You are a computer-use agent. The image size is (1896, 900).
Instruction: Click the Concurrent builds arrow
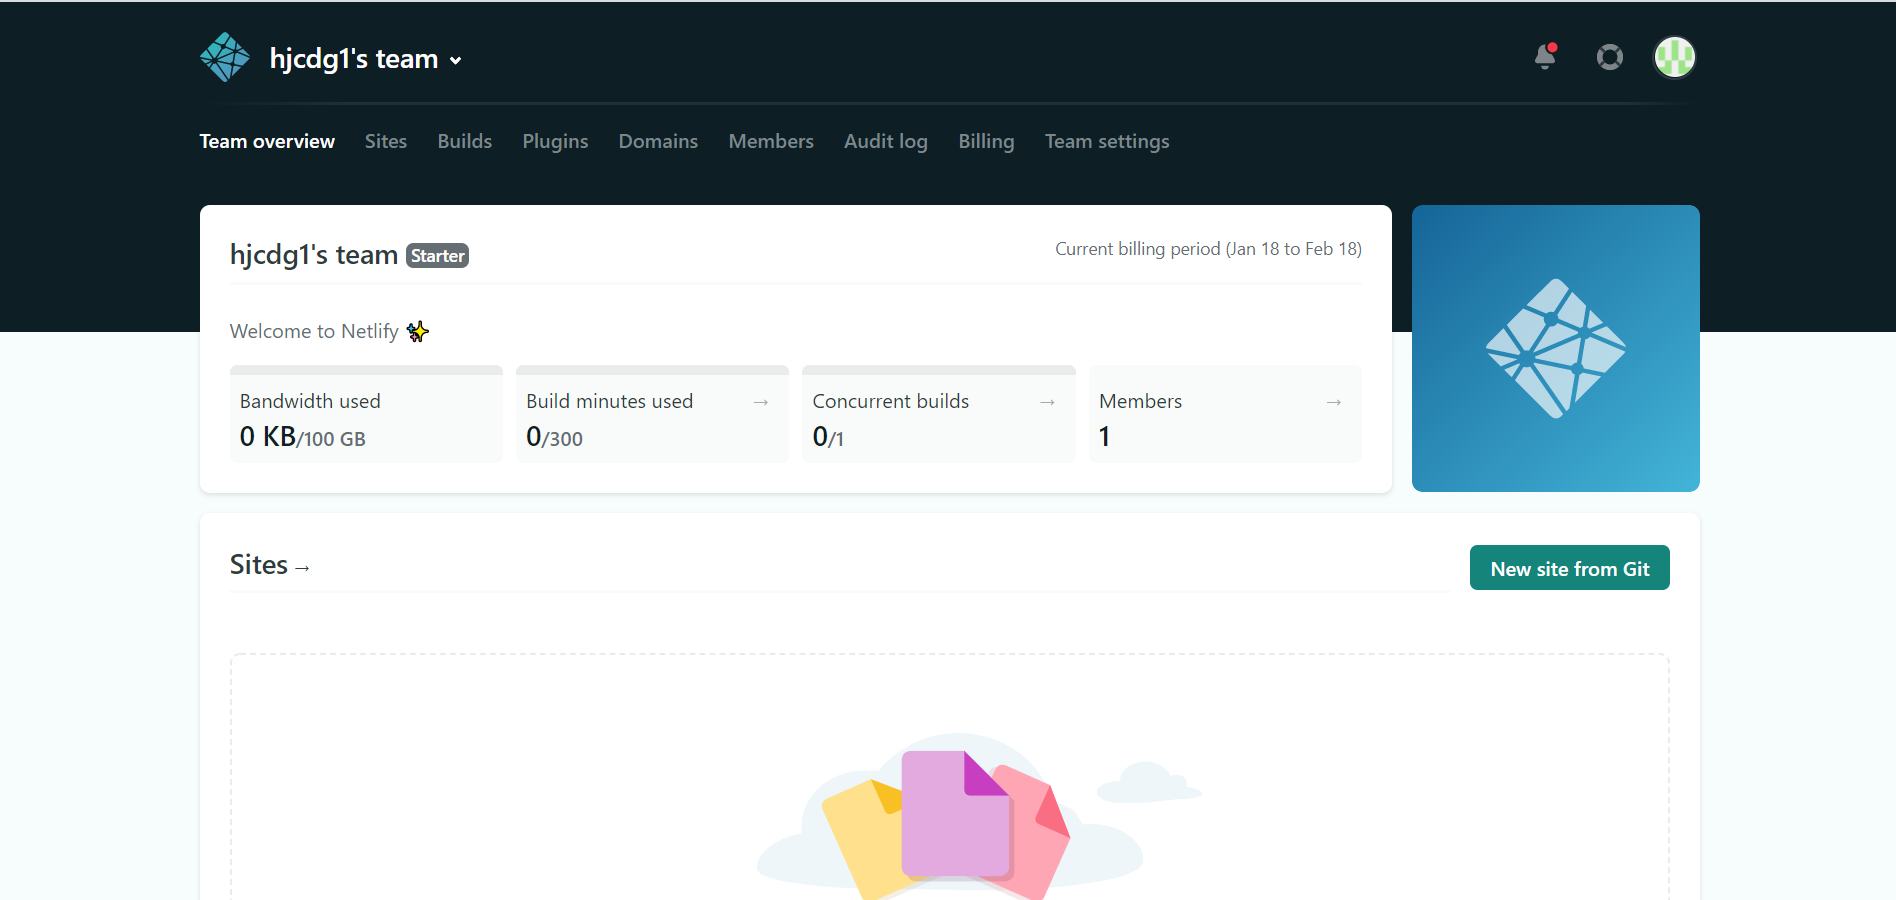coord(1047,402)
